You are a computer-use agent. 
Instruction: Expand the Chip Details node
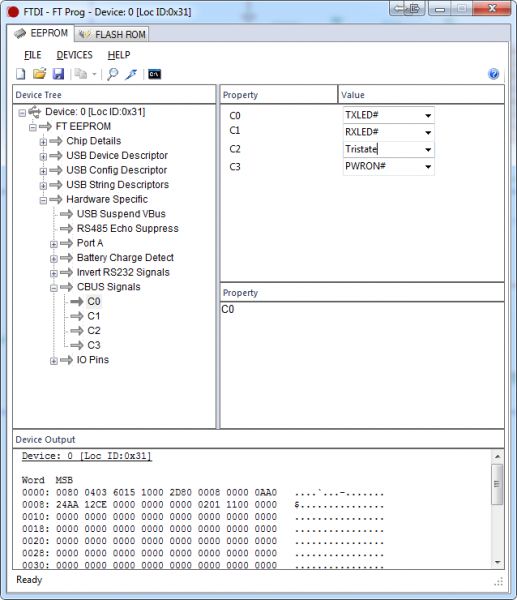pyautogui.click(x=43, y=142)
